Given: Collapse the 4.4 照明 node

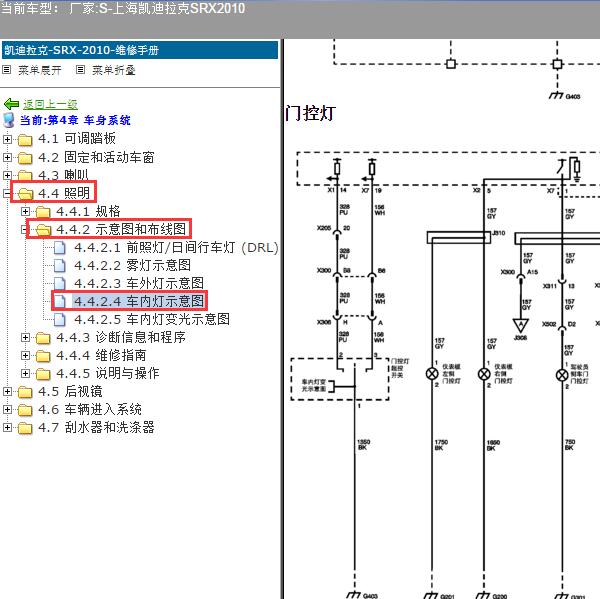Looking at the screenshot, I should [7, 193].
